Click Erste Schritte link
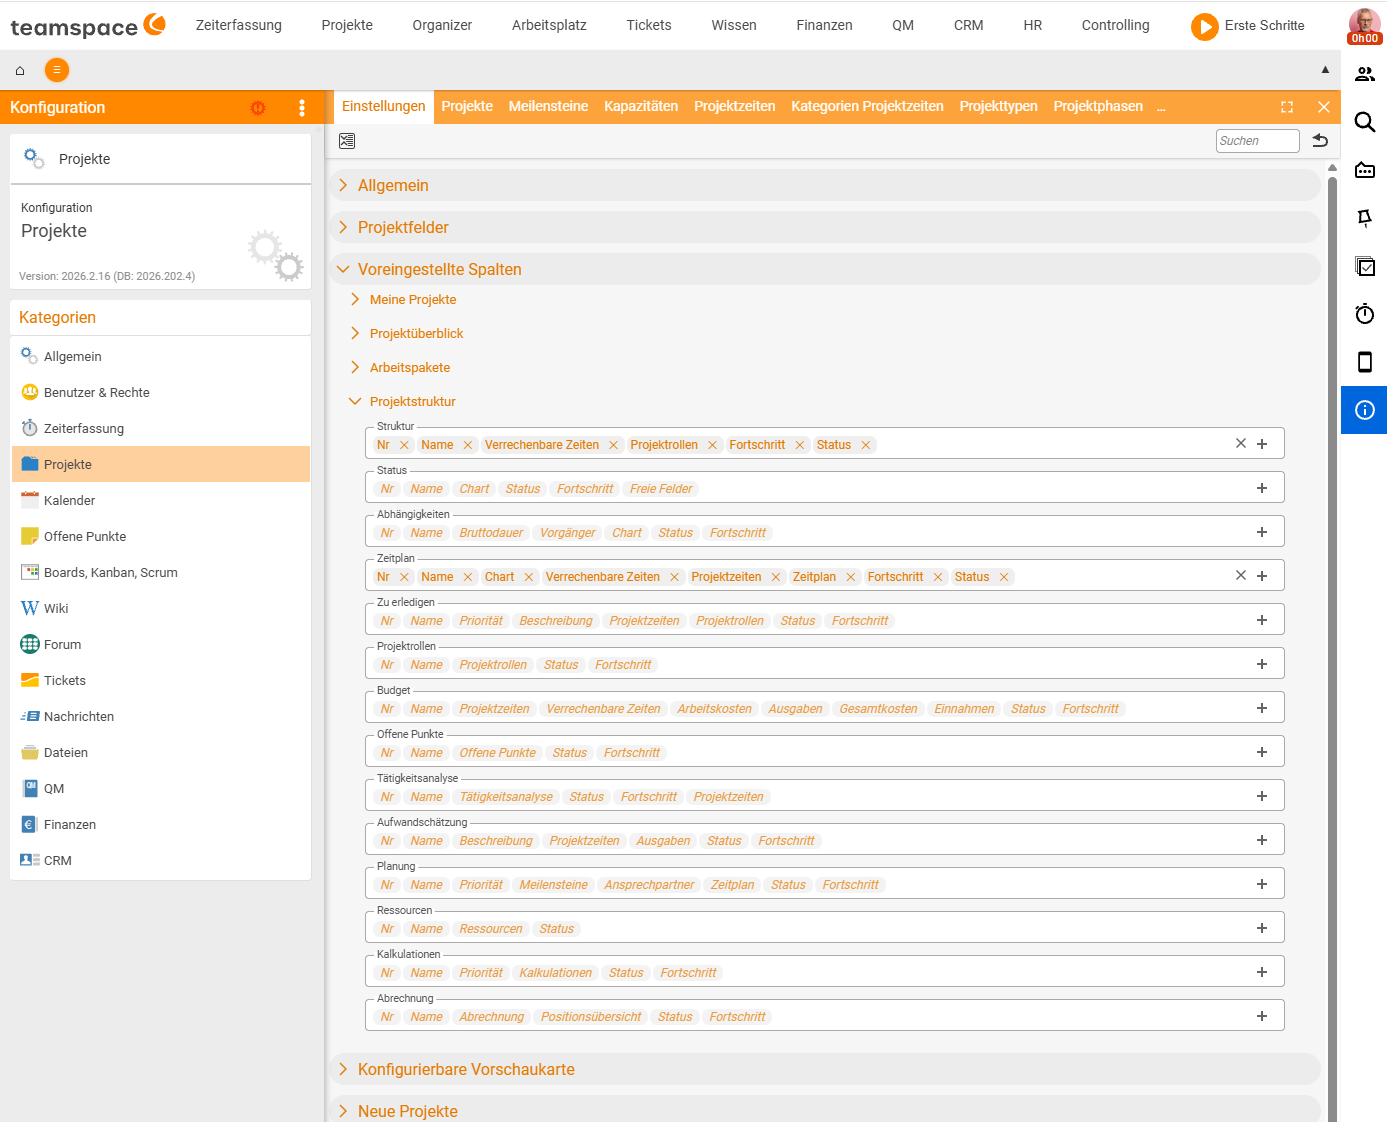1387x1122 pixels. point(1264,25)
